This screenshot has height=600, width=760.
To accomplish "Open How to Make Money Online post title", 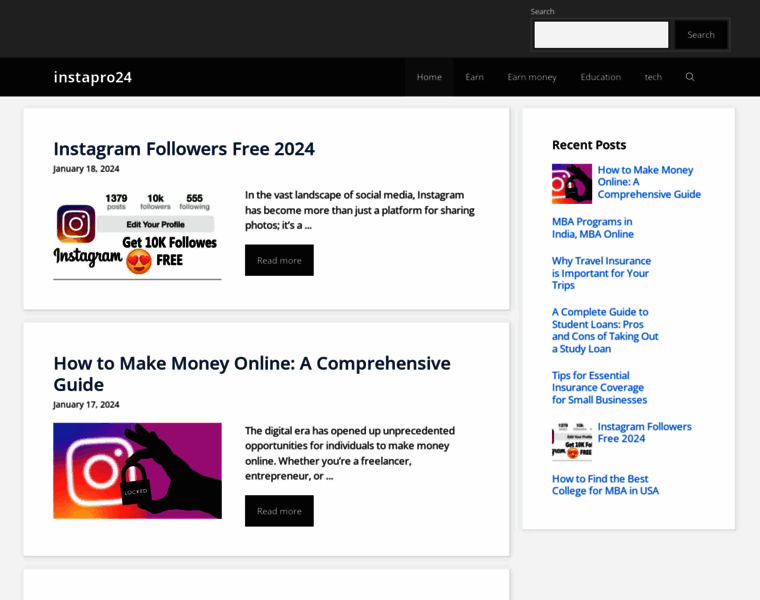I will pos(252,374).
